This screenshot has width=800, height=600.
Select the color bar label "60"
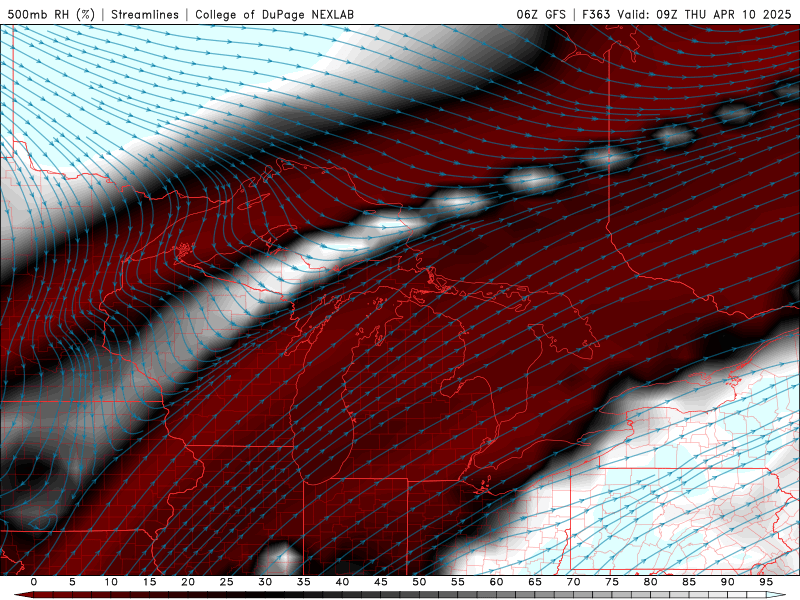coord(496,582)
